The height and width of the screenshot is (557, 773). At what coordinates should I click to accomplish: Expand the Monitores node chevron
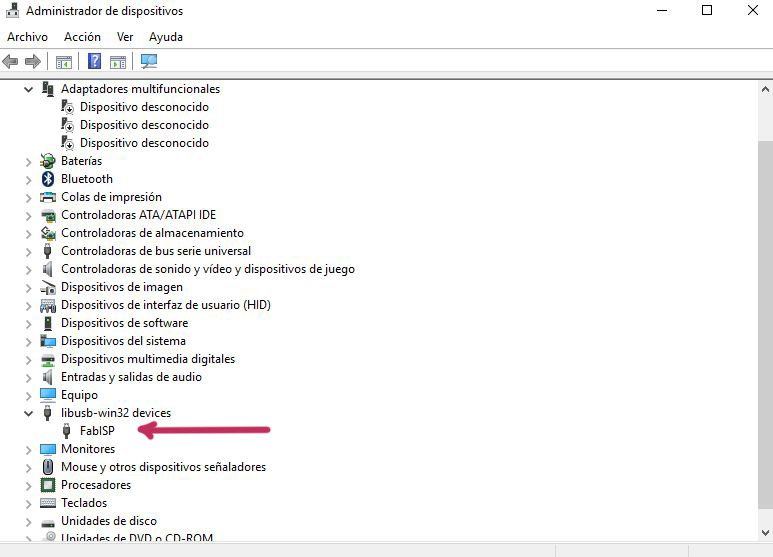(x=29, y=450)
